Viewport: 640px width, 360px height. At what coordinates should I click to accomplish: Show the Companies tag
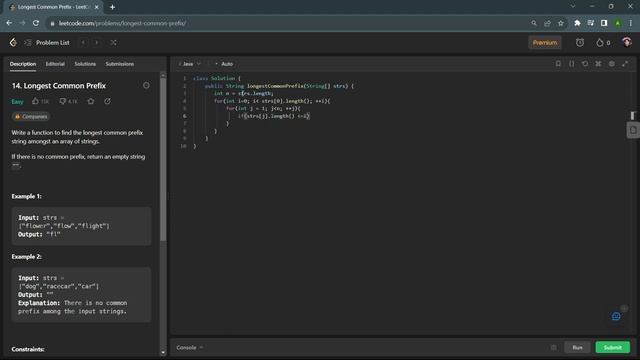[31, 117]
